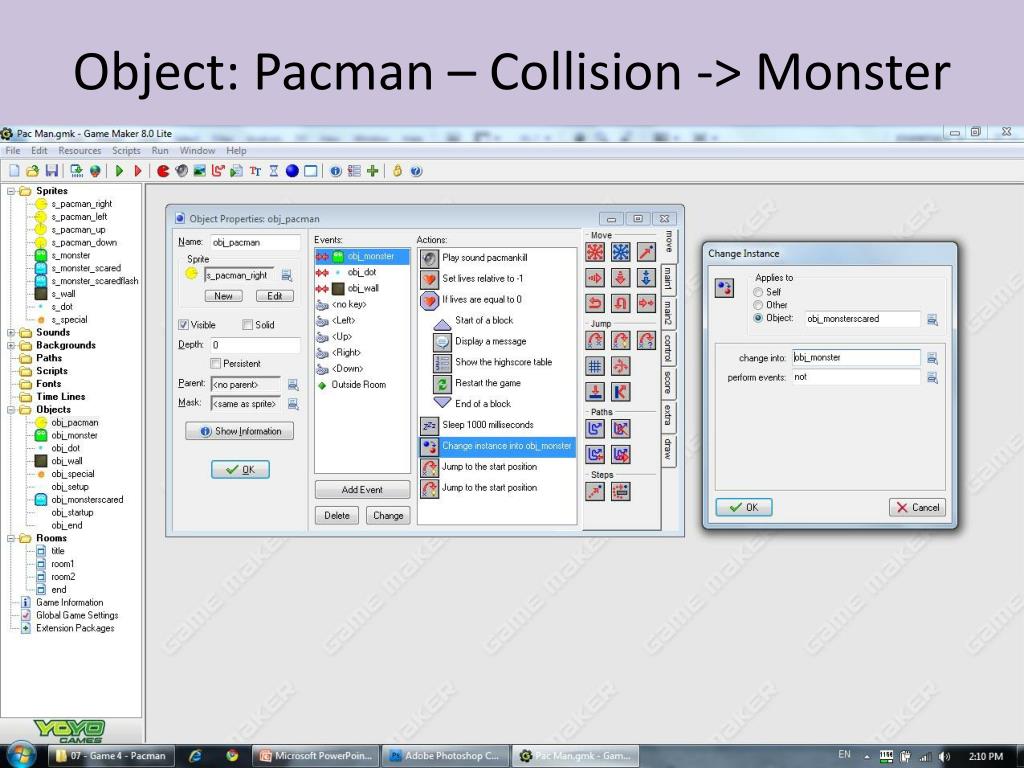The width and height of the screenshot is (1024, 768).
Task: Open the 'change into' object picker menu
Action: [x=932, y=358]
